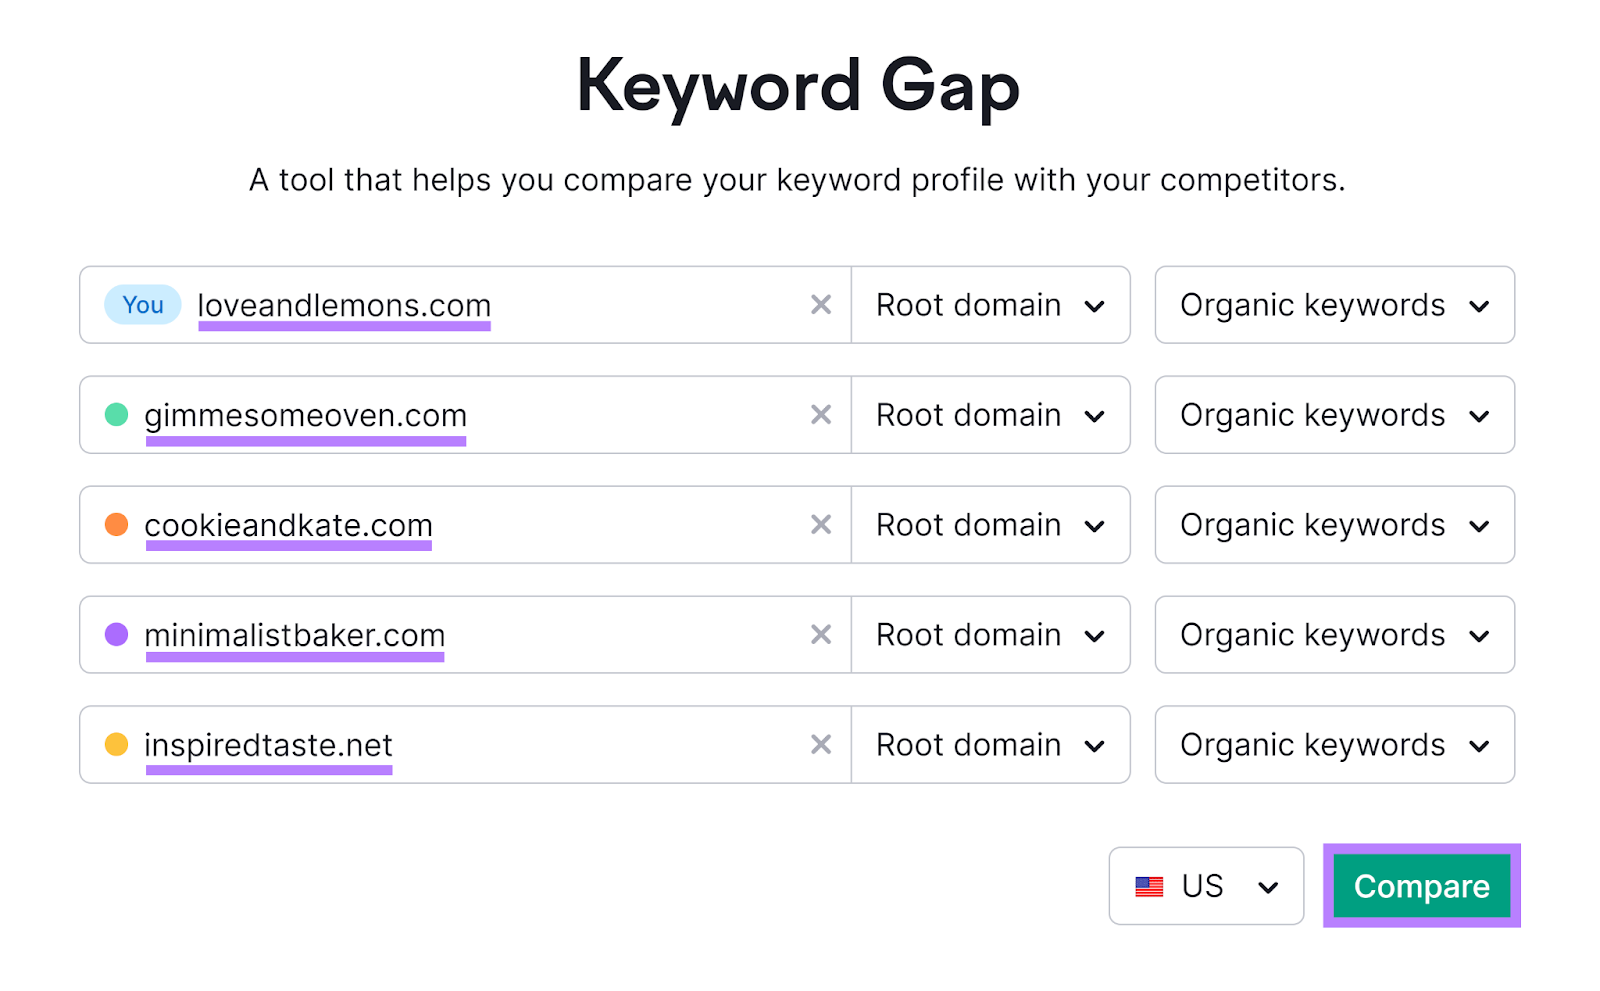Open Organic keywords options for inspiredtaste.net

(x=1334, y=745)
